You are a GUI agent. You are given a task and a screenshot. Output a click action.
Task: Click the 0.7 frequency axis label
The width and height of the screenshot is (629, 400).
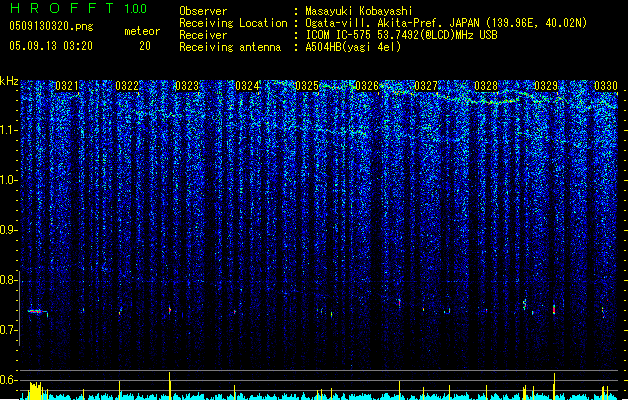[9, 330]
